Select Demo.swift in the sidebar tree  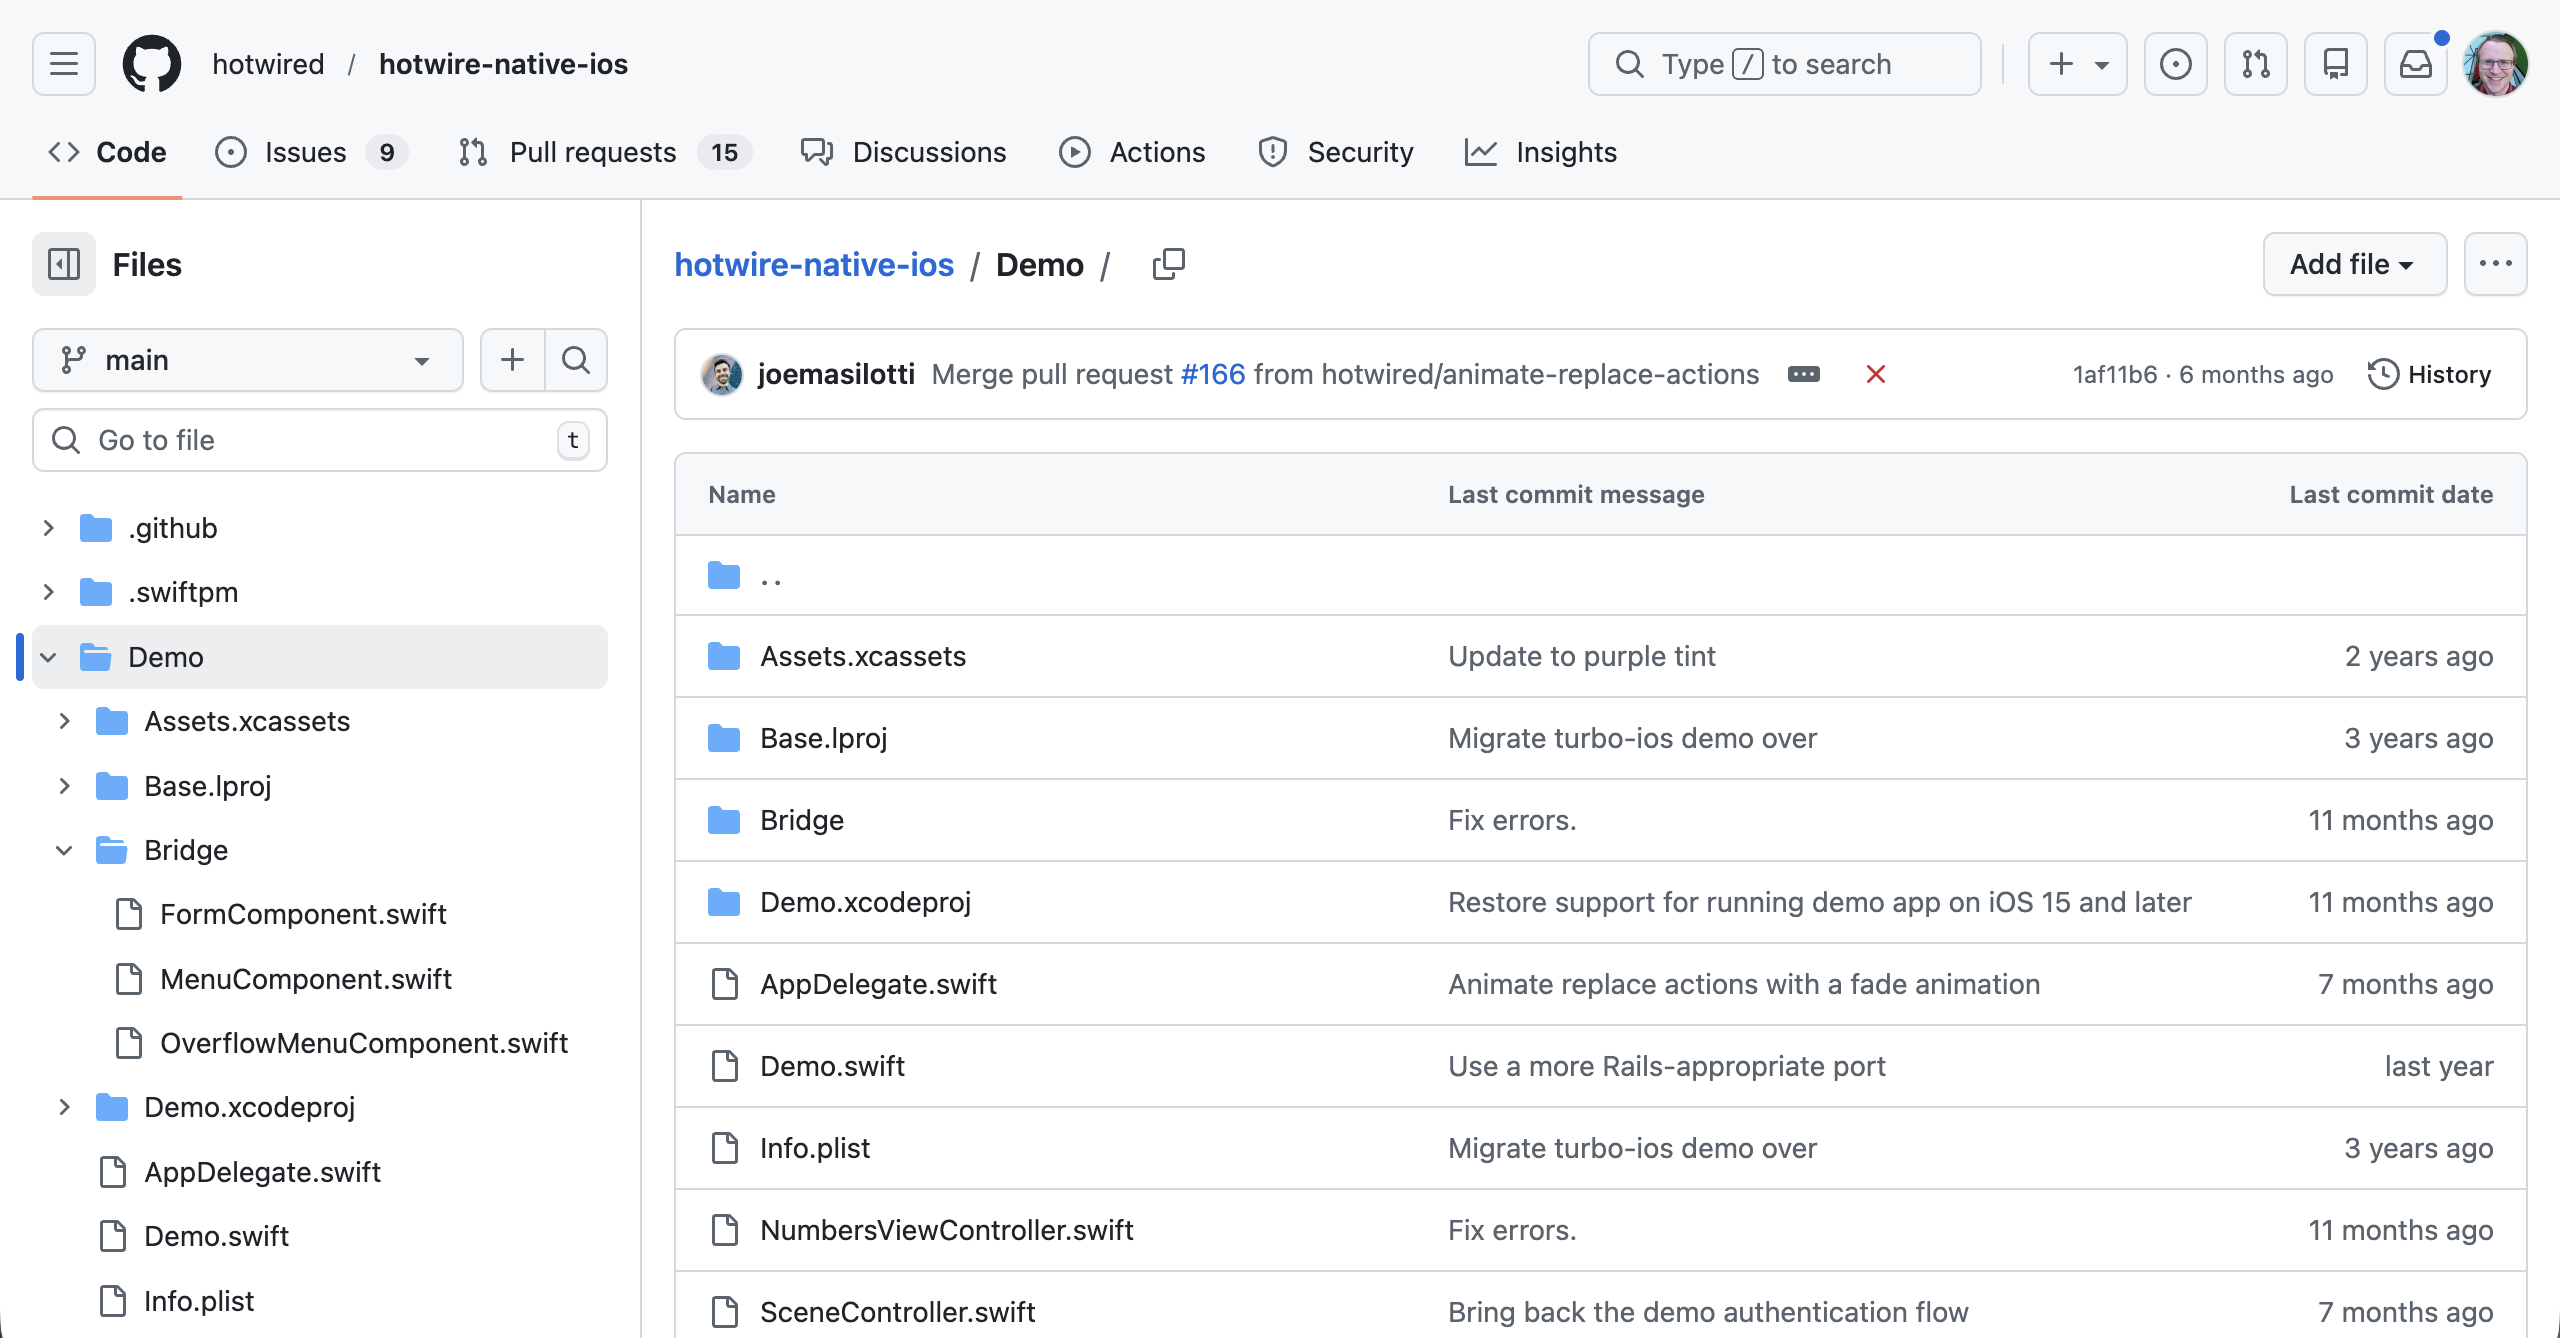click(216, 1236)
